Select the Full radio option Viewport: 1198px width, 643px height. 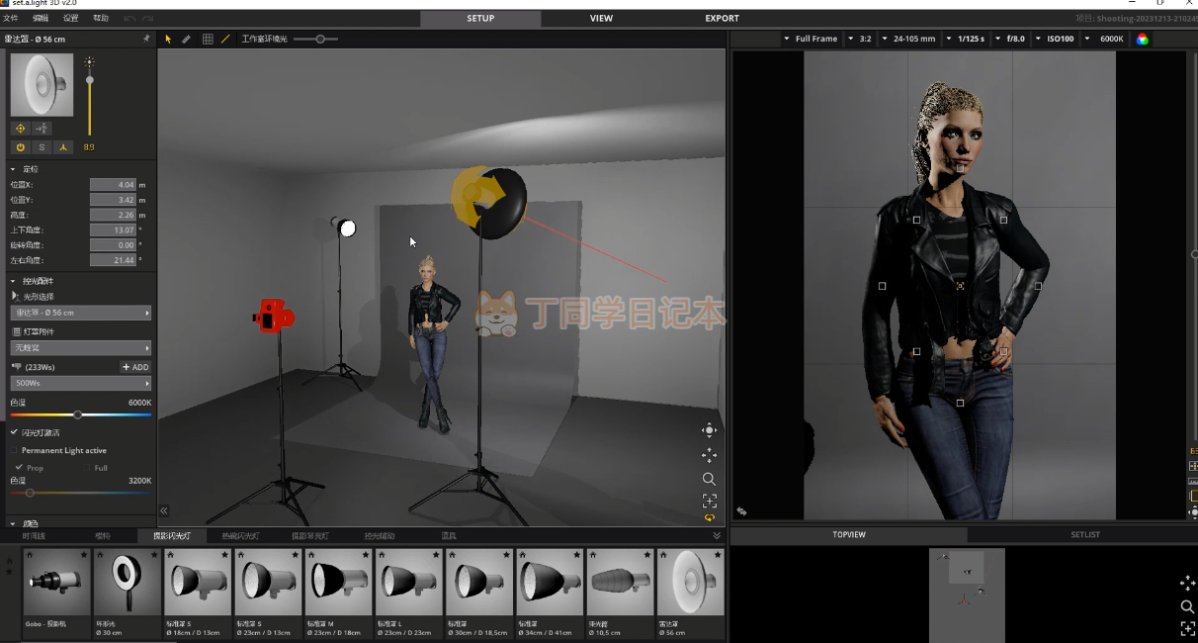[88, 468]
